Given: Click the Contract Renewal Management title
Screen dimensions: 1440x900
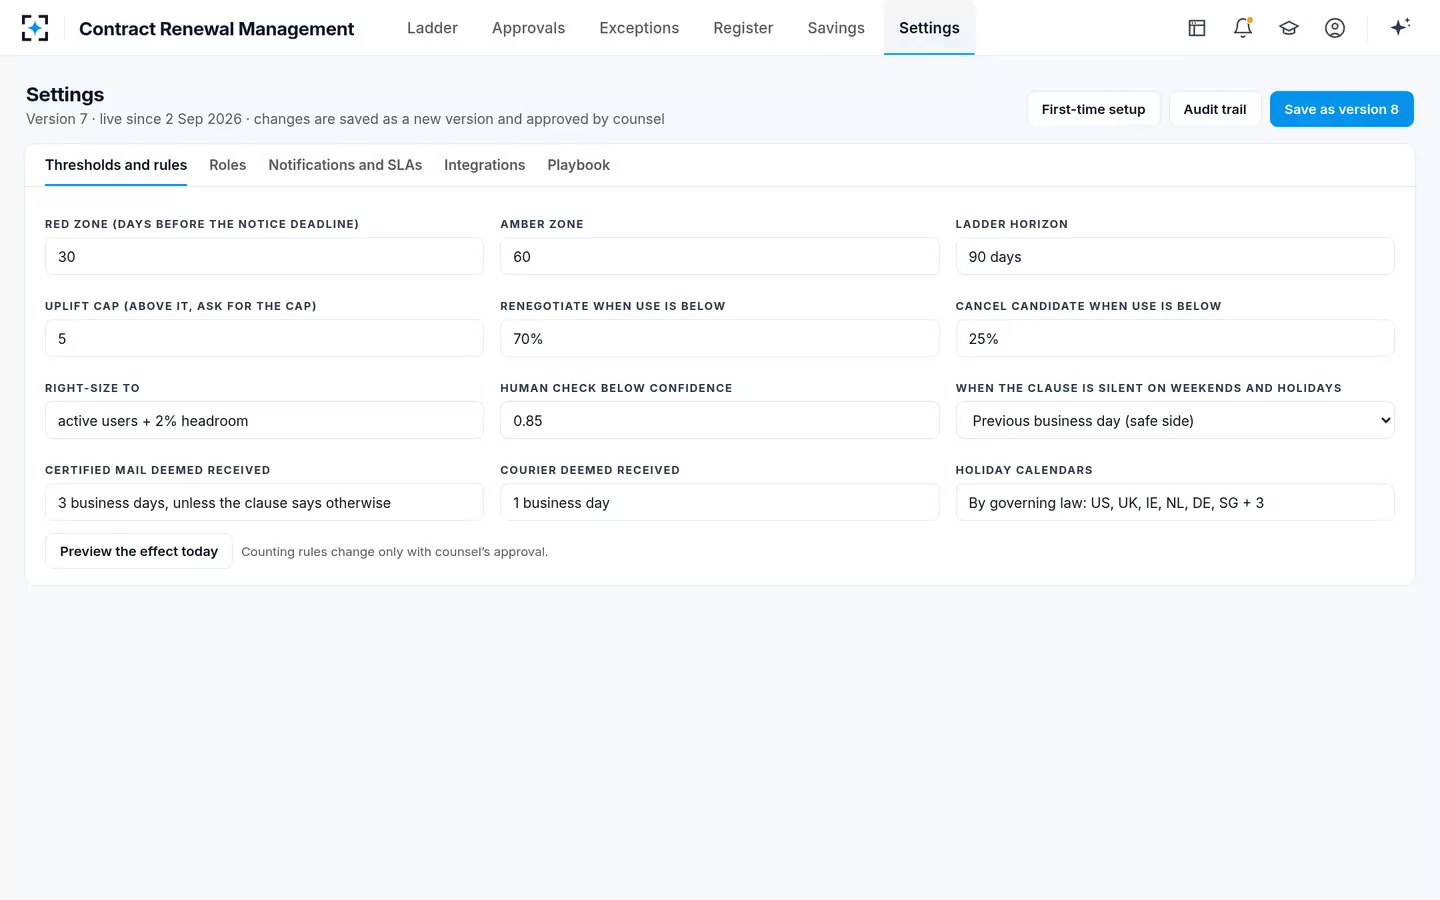Looking at the screenshot, I should point(216,29).
